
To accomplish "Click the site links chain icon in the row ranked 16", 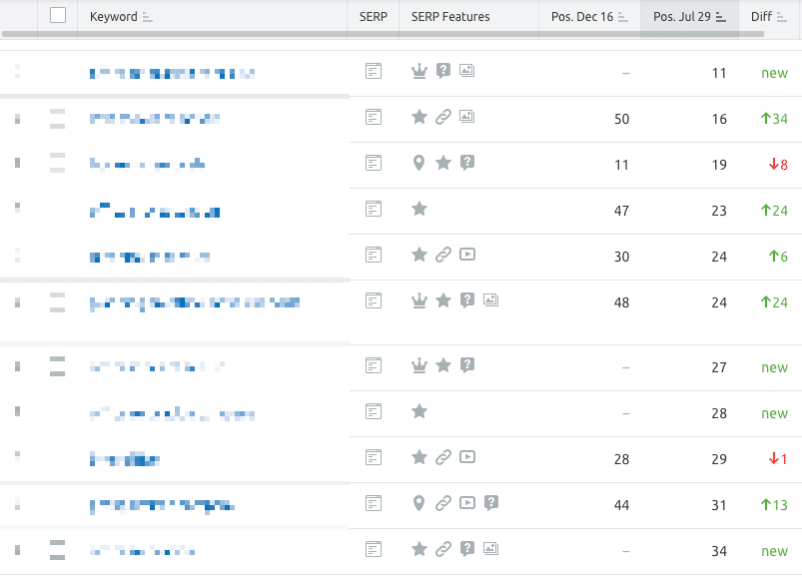I will click(x=443, y=117).
